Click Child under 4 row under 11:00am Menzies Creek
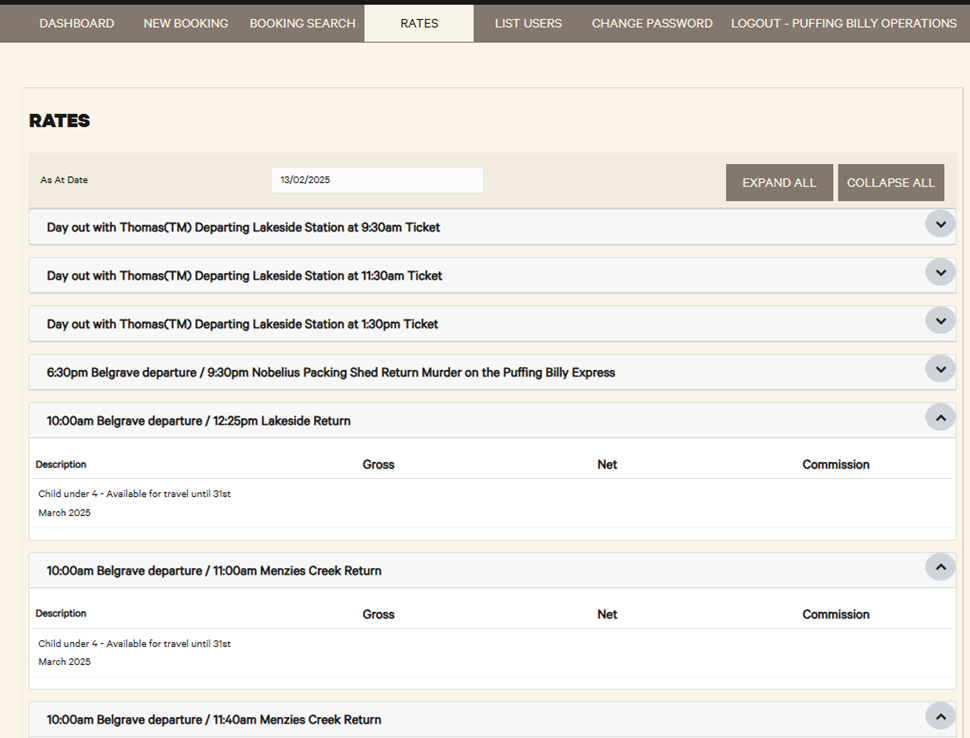 pos(492,653)
